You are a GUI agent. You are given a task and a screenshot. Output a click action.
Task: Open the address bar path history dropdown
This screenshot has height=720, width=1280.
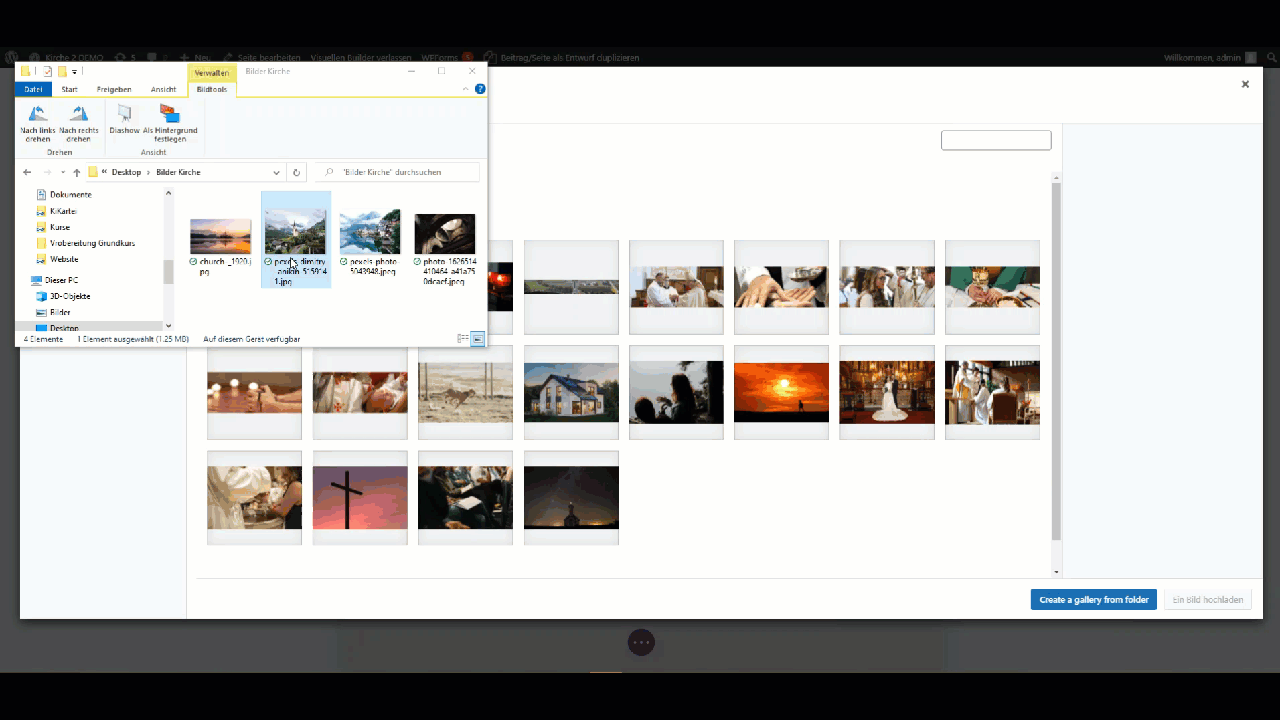tap(277, 172)
